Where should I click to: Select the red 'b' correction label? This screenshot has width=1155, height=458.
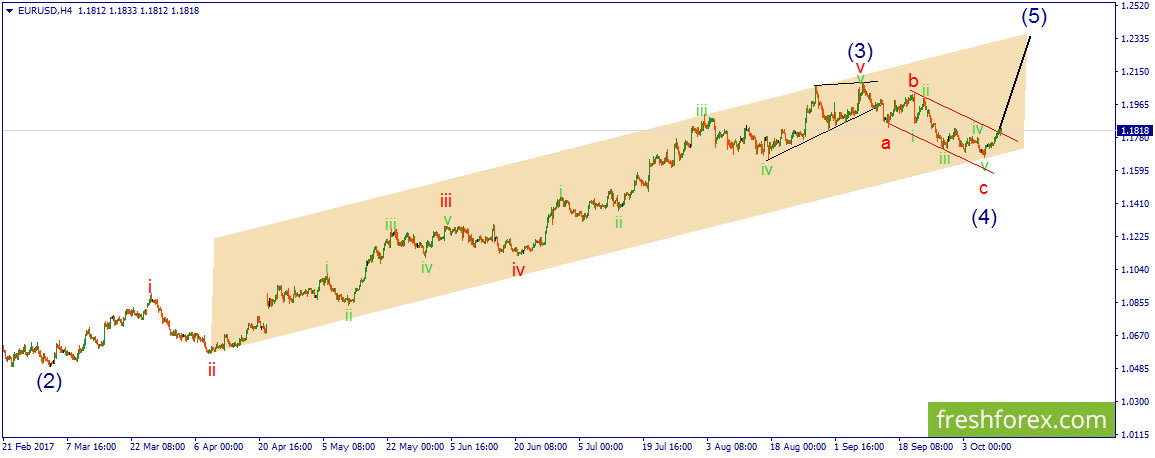(x=913, y=80)
